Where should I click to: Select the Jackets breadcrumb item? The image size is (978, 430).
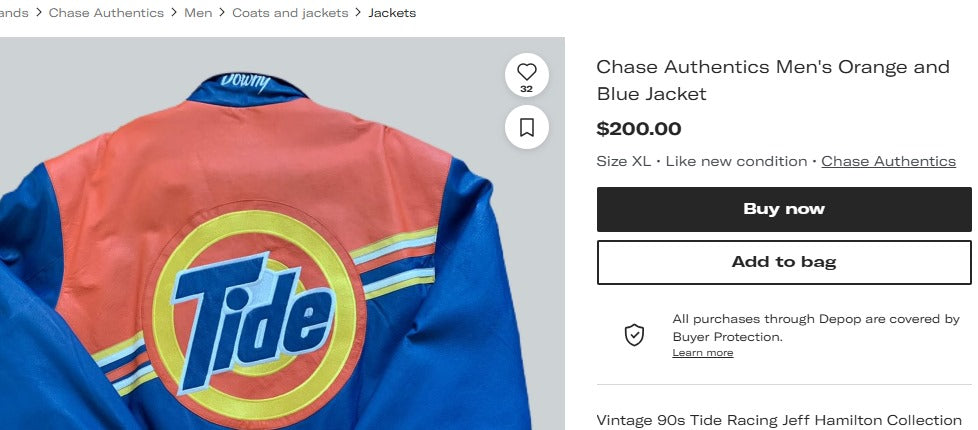392,13
